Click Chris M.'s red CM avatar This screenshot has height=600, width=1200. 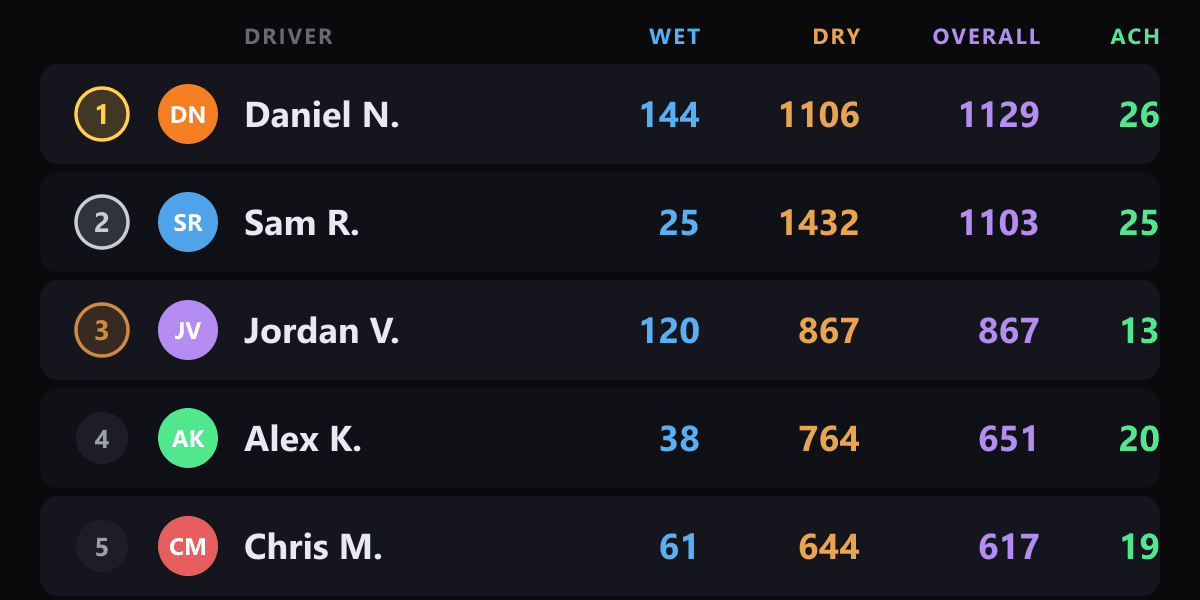tap(188, 546)
